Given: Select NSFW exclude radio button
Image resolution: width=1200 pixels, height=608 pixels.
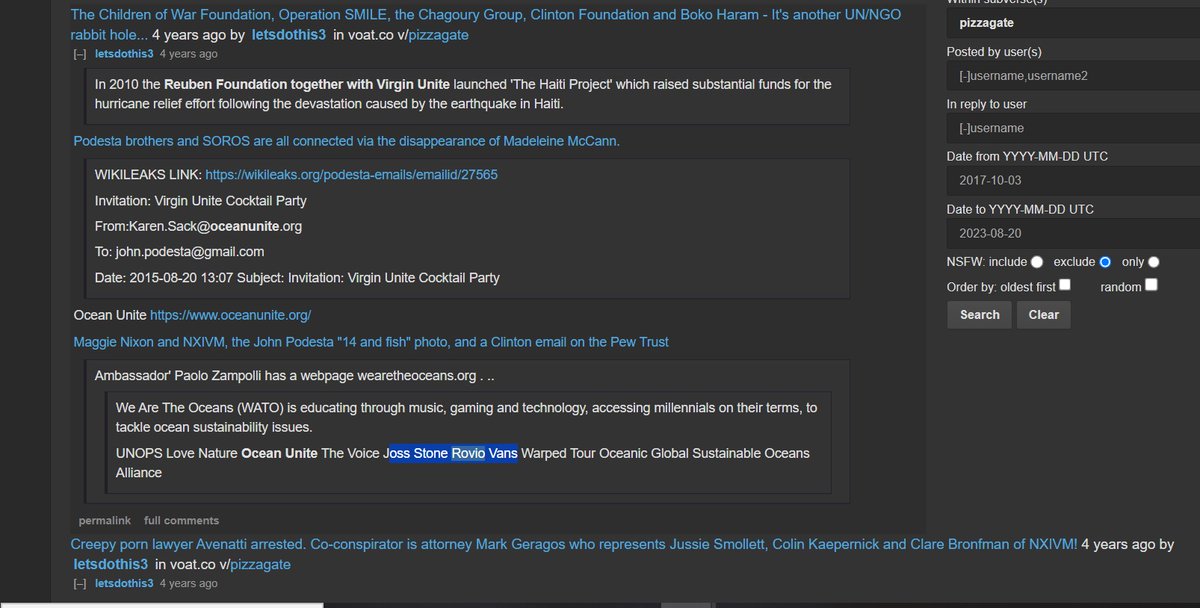Looking at the screenshot, I should [1105, 262].
